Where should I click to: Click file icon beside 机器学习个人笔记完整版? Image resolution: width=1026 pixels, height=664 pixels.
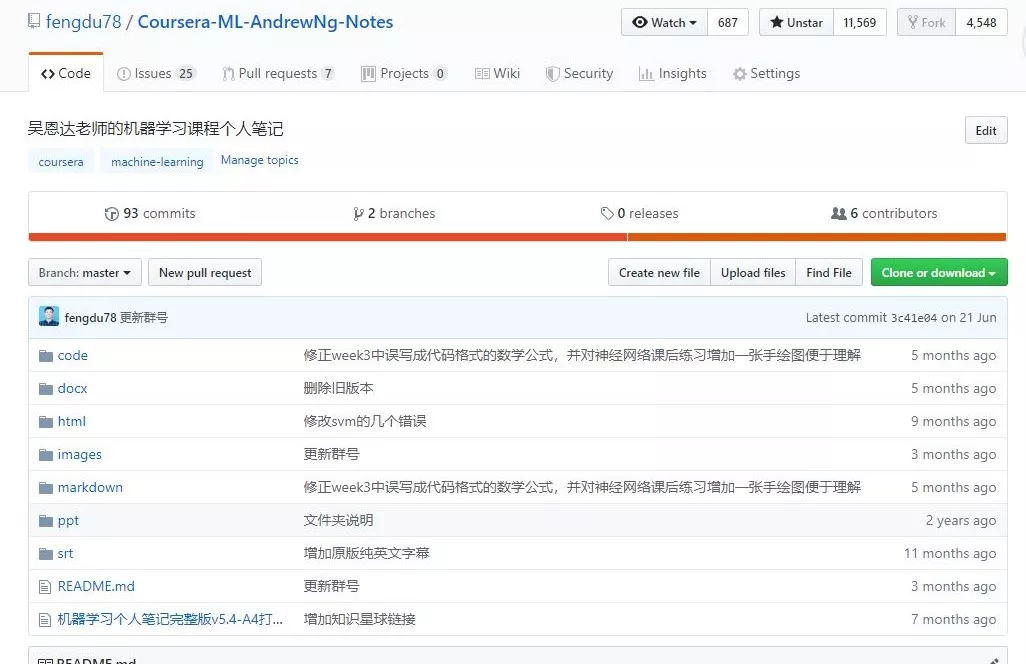(44, 620)
